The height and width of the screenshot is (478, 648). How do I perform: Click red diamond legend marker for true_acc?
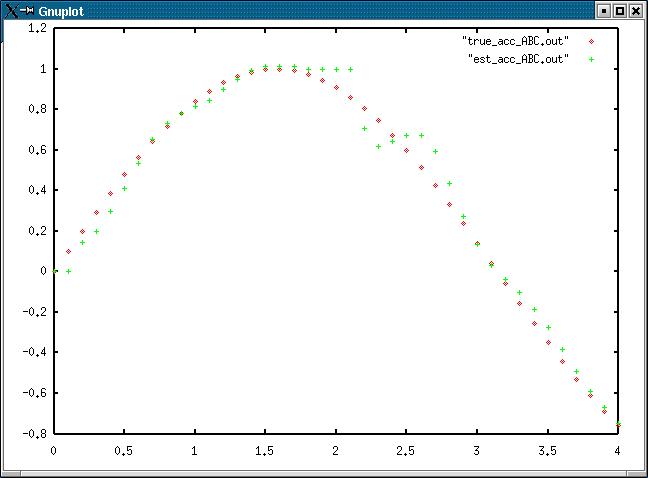click(591, 41)
